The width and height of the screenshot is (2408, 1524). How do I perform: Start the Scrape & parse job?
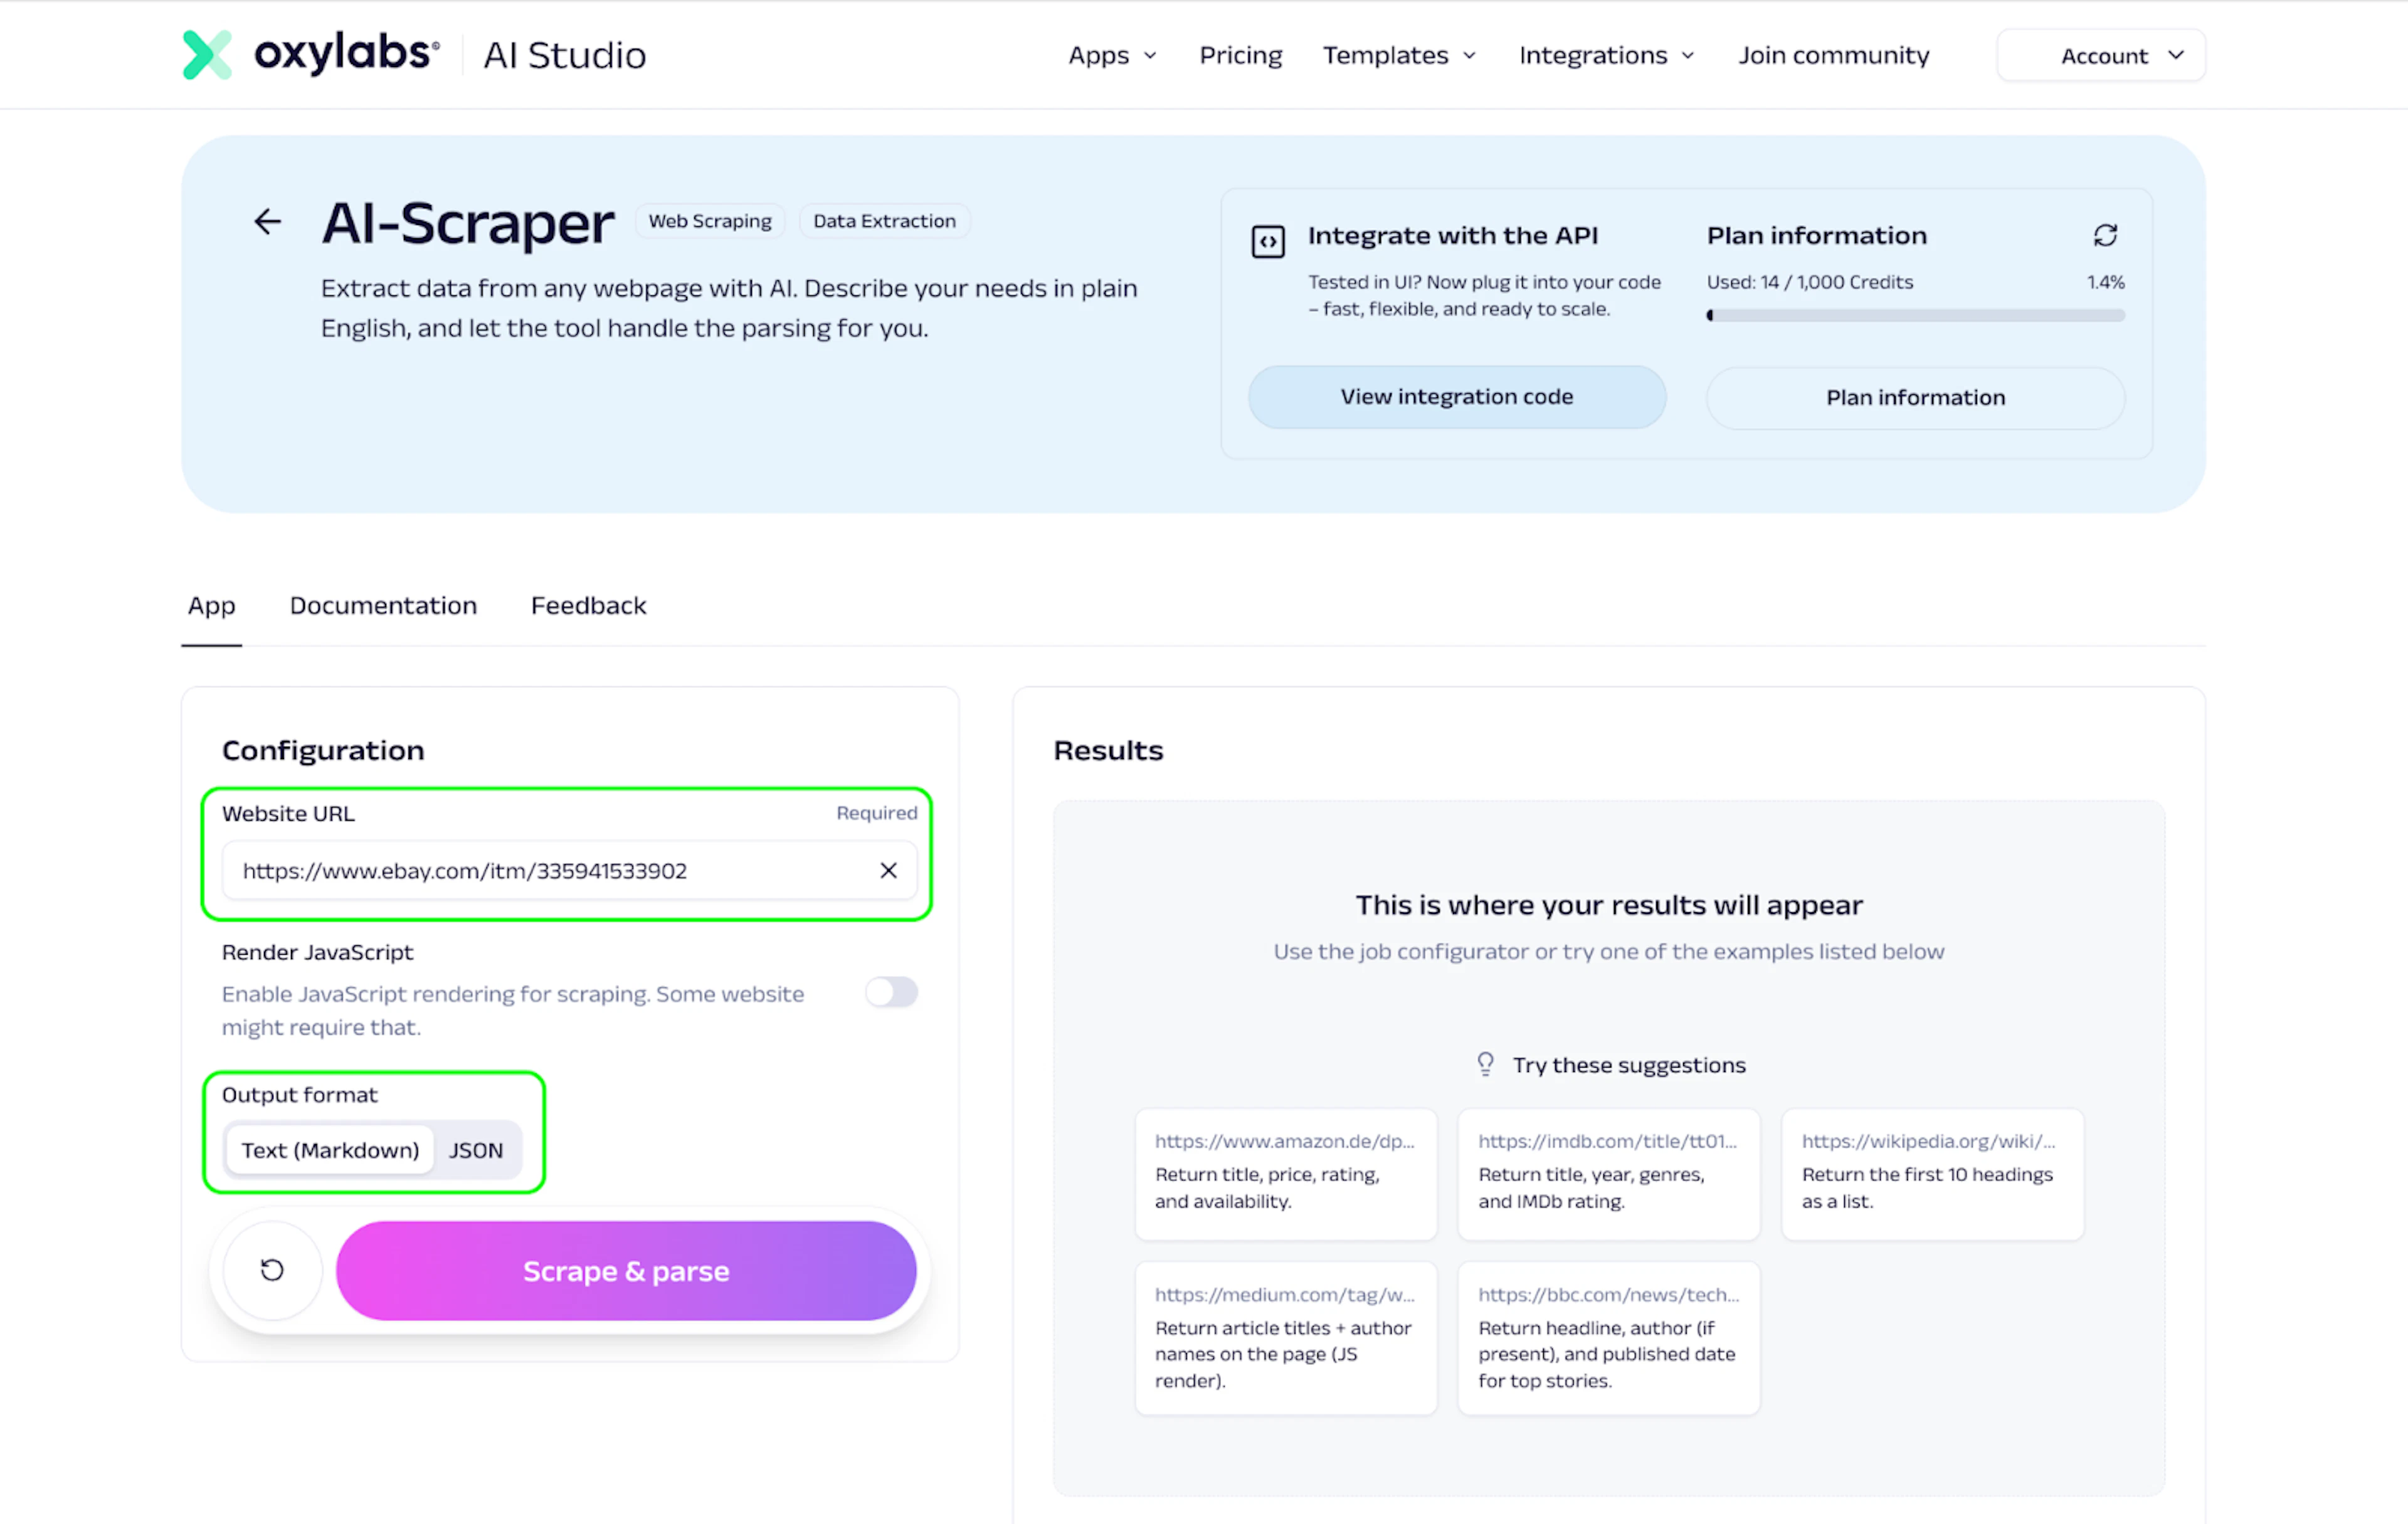[626, 1271]
